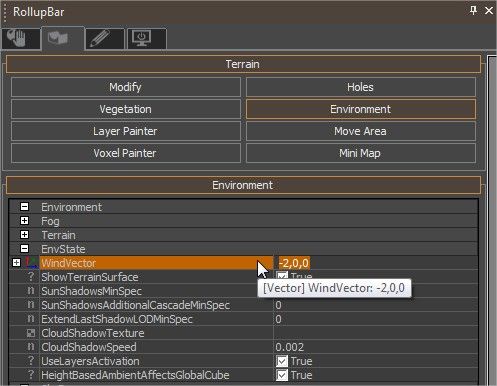Open the Vegetation tool
Screen dimensions: 497x386
tap(126, 109)
